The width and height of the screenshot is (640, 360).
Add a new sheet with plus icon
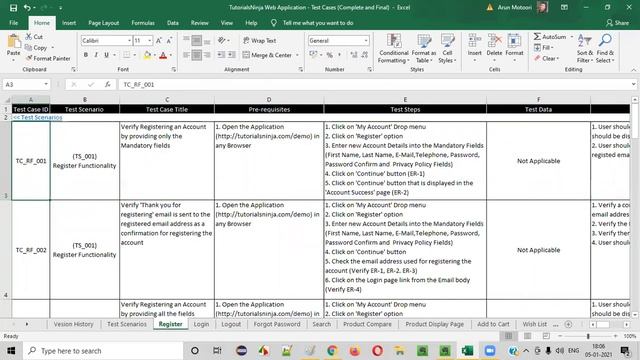pos(568,324)
